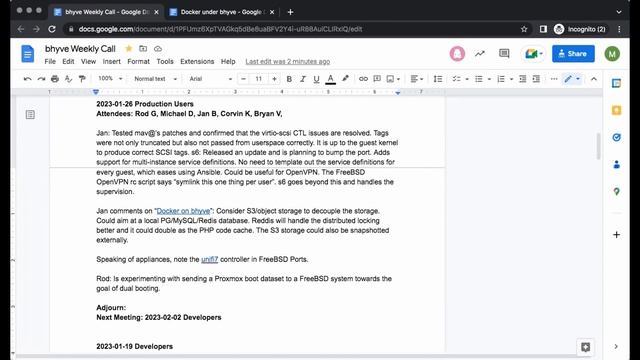Open line and paragraph spacing
Viewport: 640px width, 360px height.
coord(438,79)
